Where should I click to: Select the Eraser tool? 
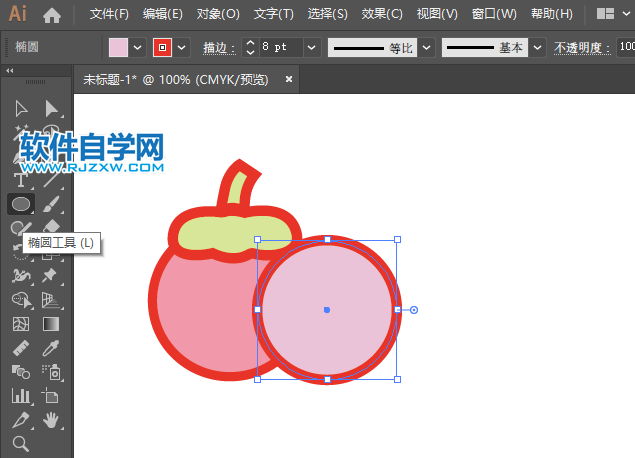click(x=51, y=226)
